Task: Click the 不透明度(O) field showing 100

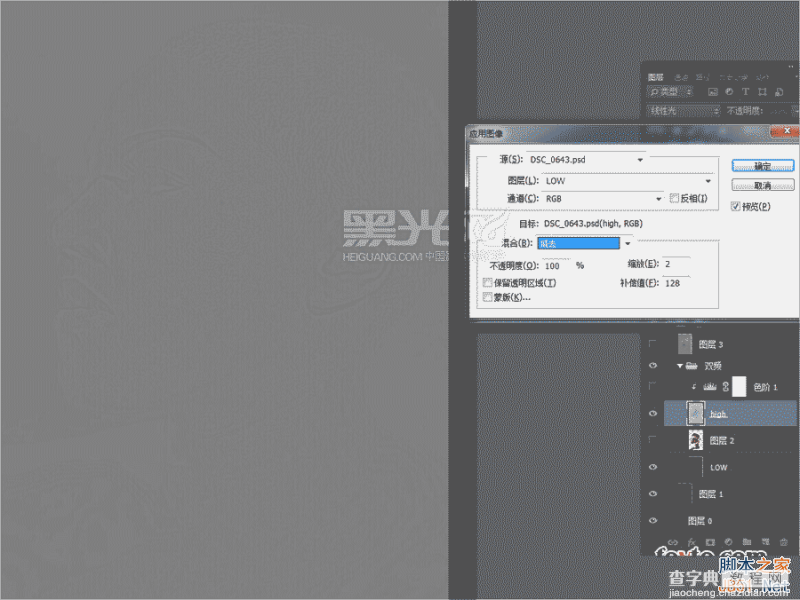Action: [x=558, y=266]
